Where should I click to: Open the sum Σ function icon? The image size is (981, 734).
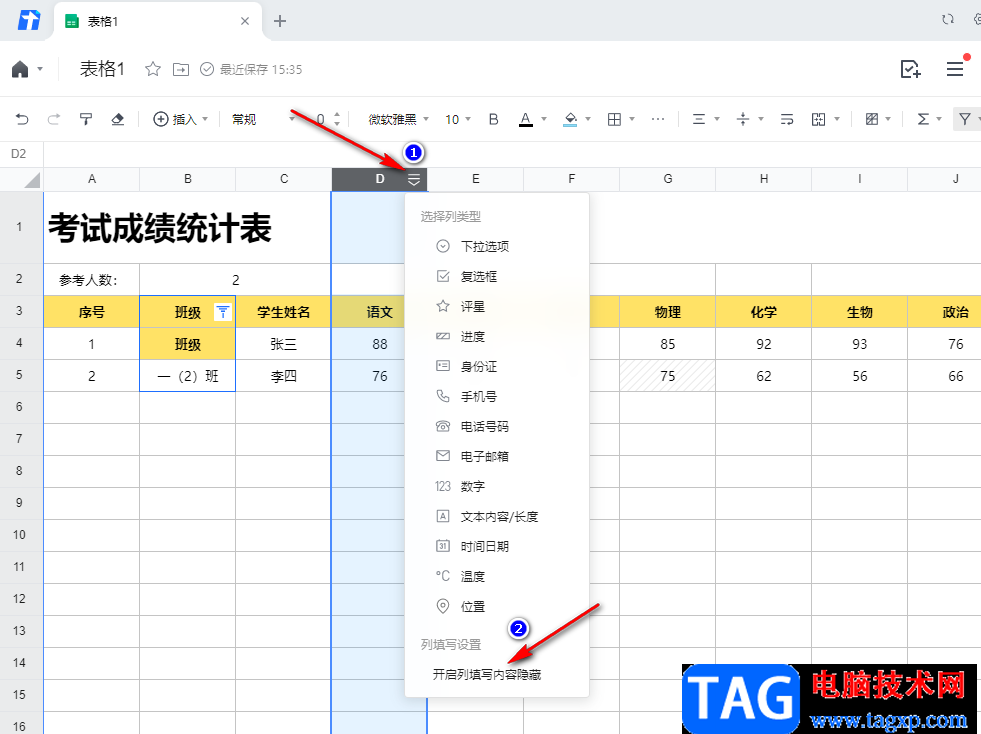click(x=923, y=119)
